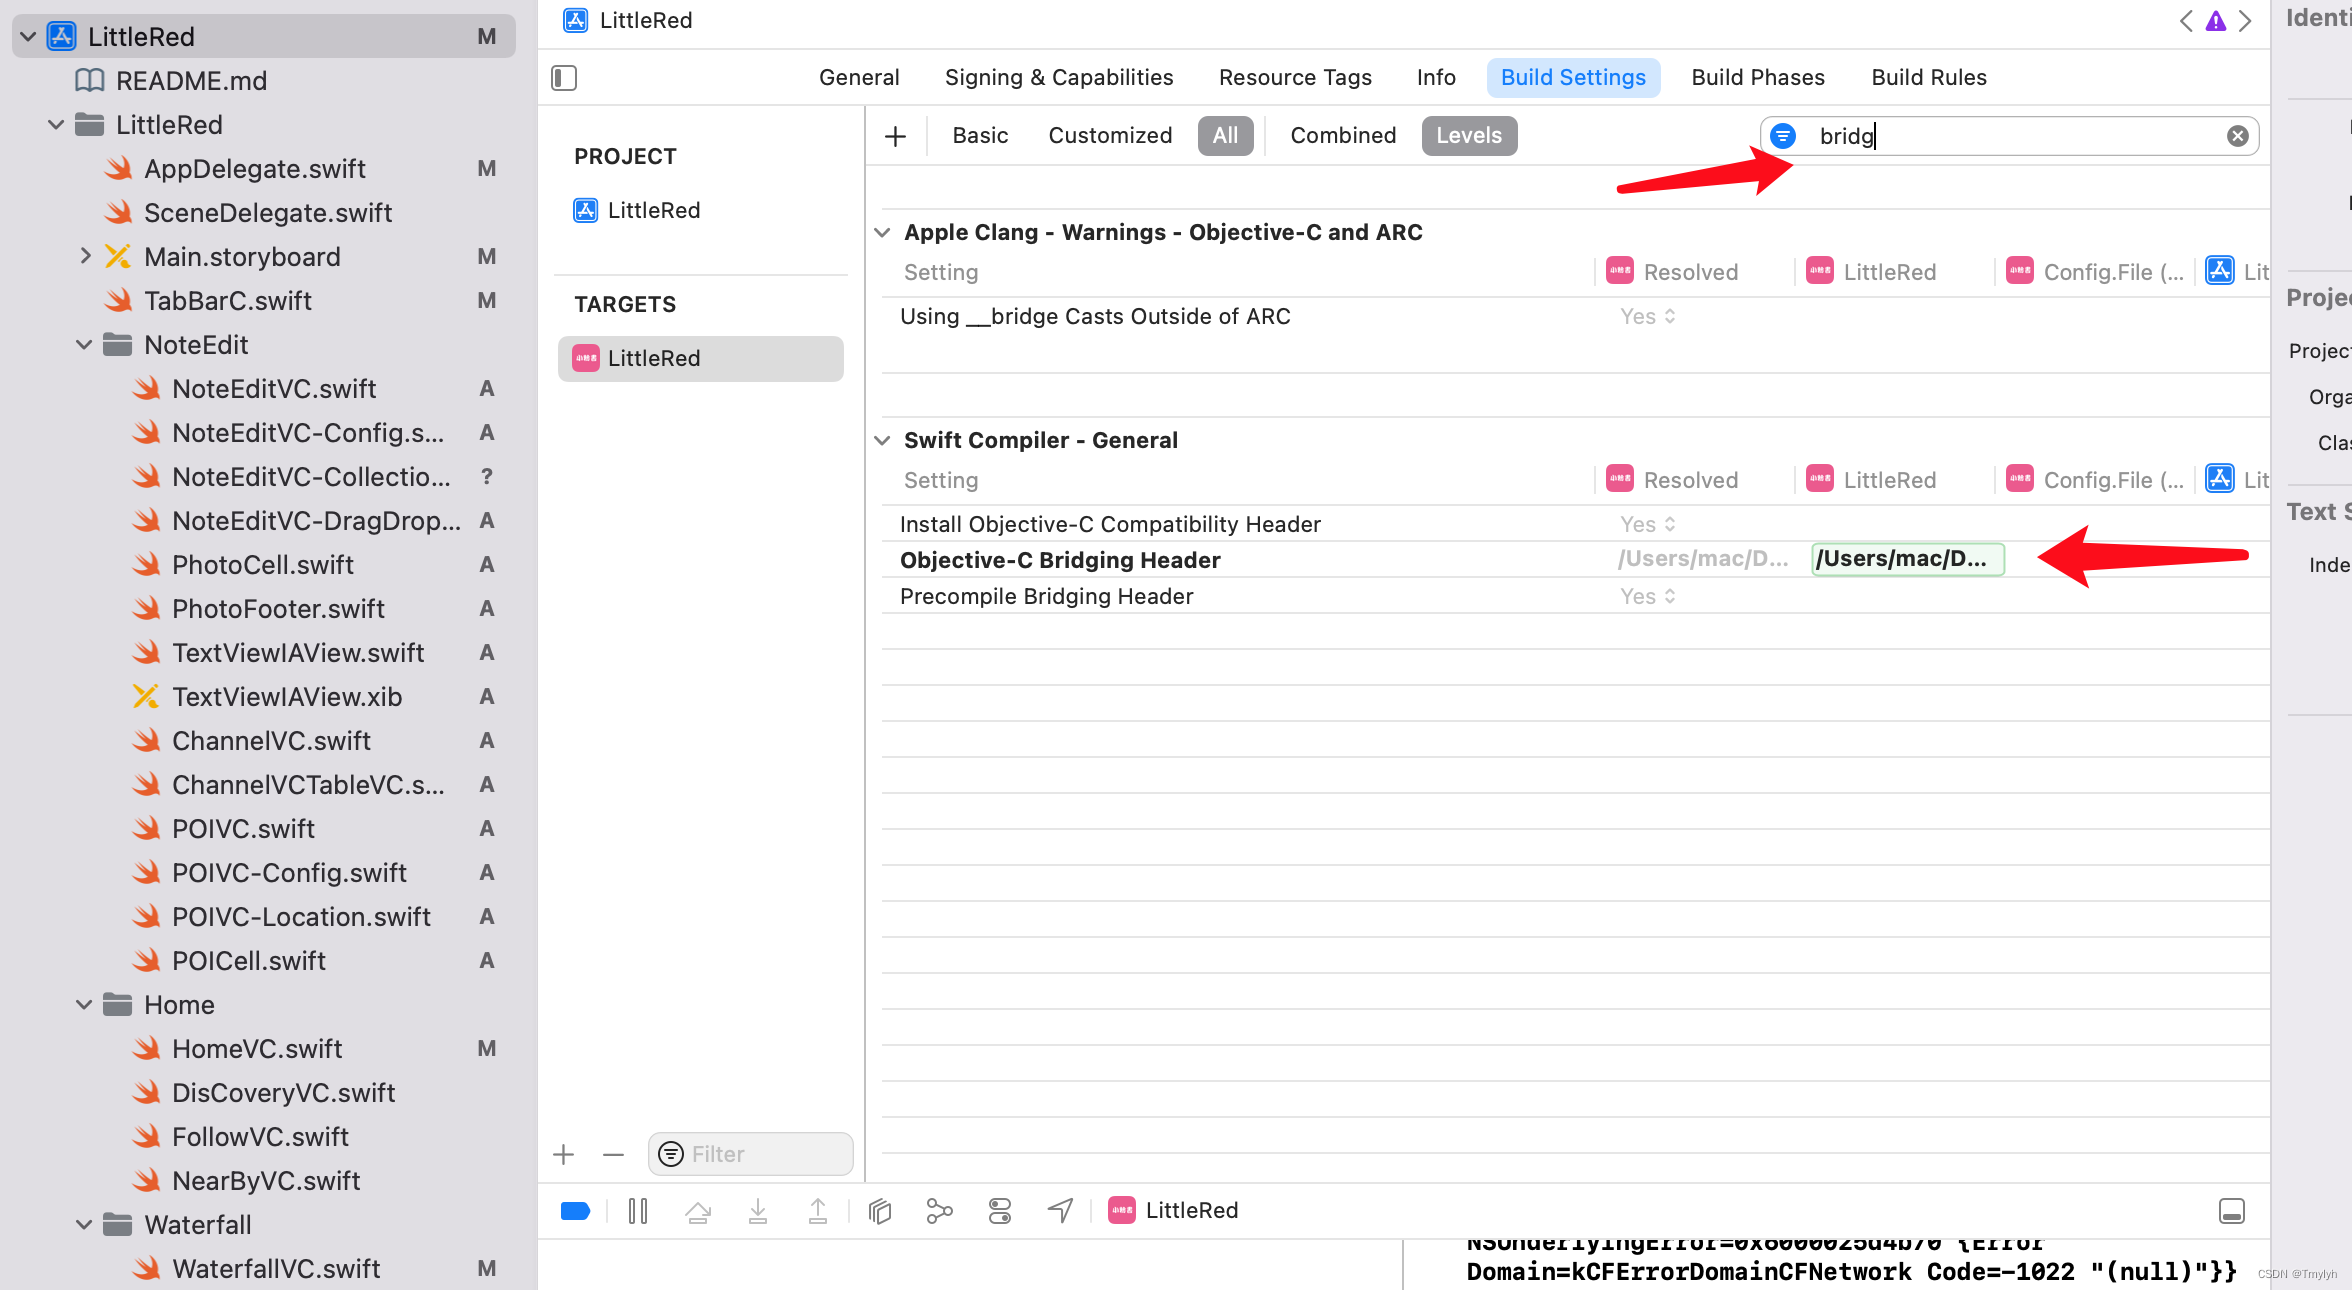Remove target with the minus icon
Image resolution: width=2352 pixels, height=1290 pixels.
pyautogui.click(x=613, y=1155)
